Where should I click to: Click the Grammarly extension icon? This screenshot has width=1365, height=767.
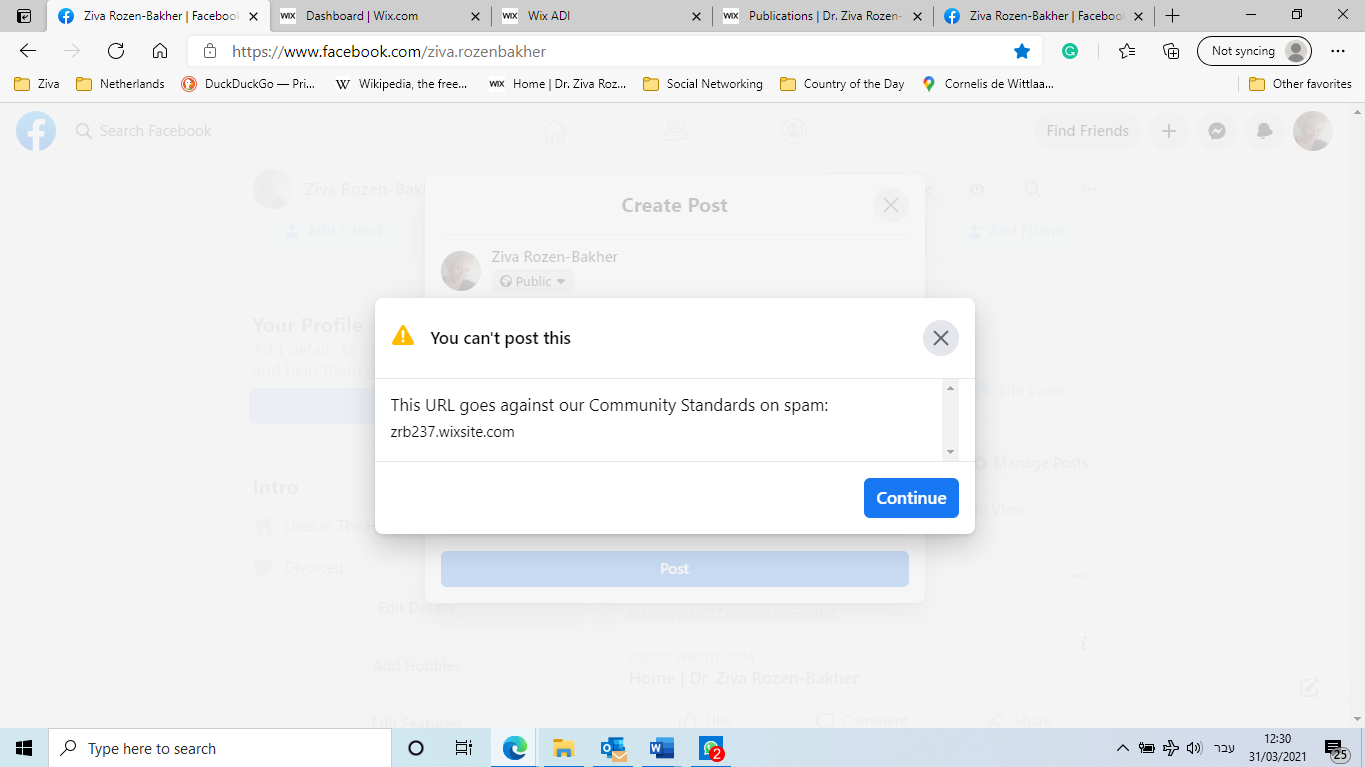[1070, 49]
